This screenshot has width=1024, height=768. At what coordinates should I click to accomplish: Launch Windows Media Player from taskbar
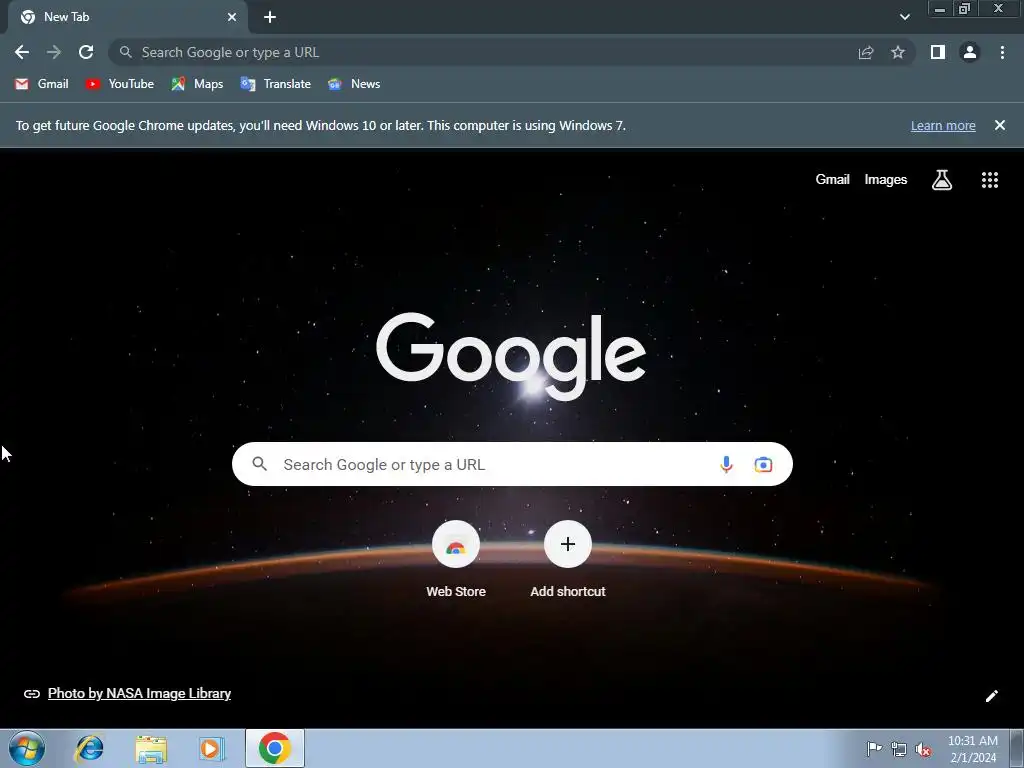coord(212,748)
